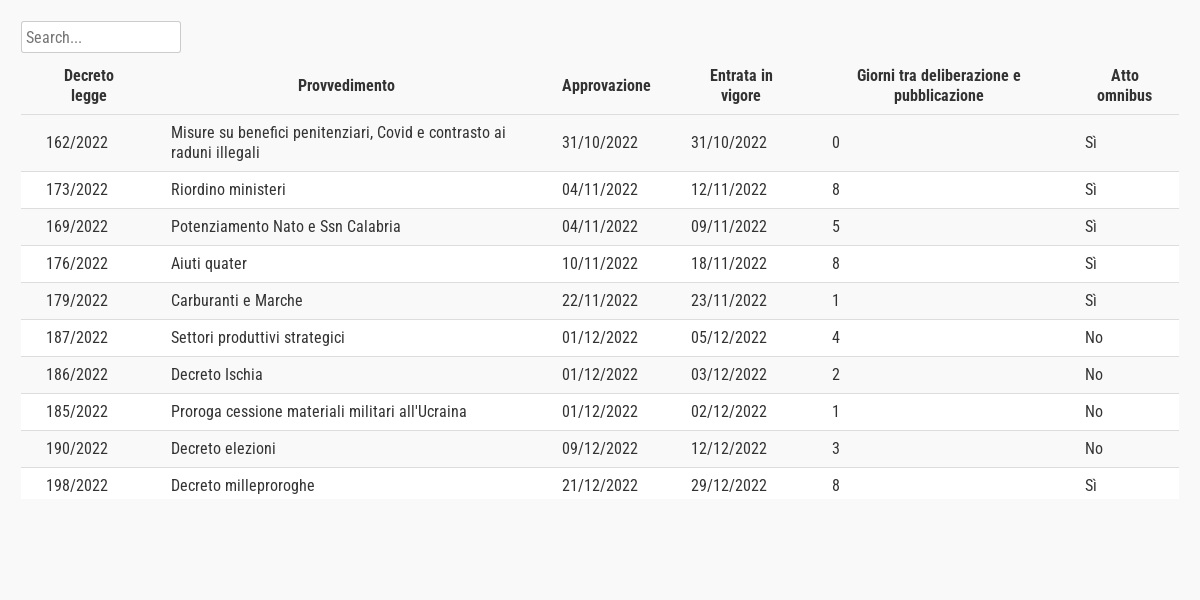Select decree number 190/2022

point(77,449)
